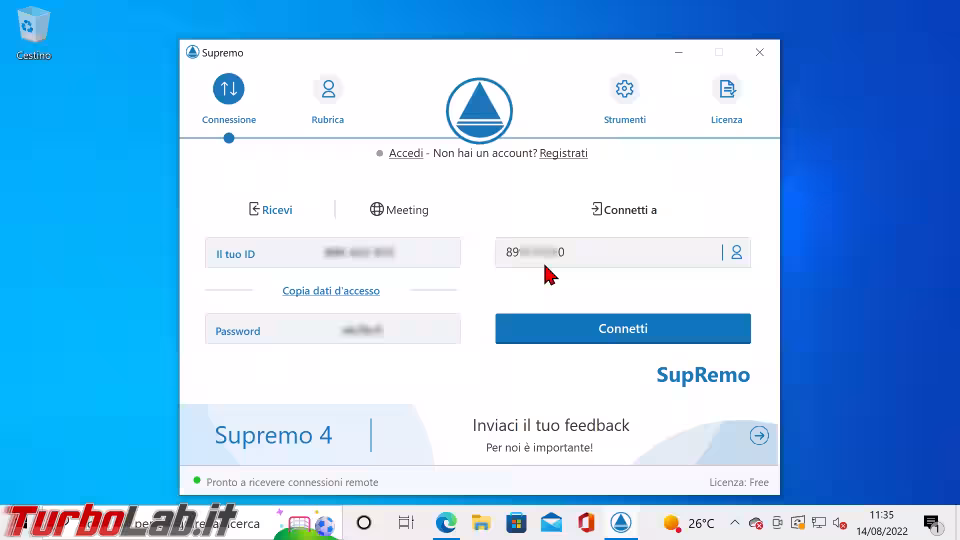Screen dimensions: 960x540
Task: Open Office app from taskbar
Action: coord(586,523)
